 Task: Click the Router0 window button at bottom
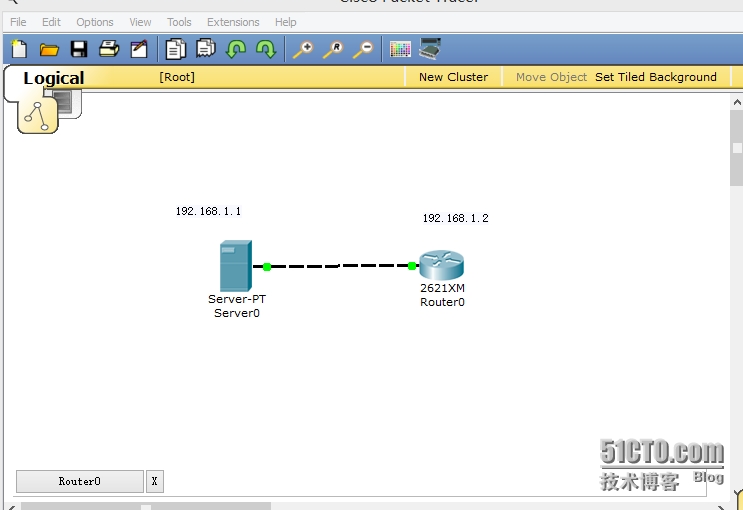coord(80,481)
